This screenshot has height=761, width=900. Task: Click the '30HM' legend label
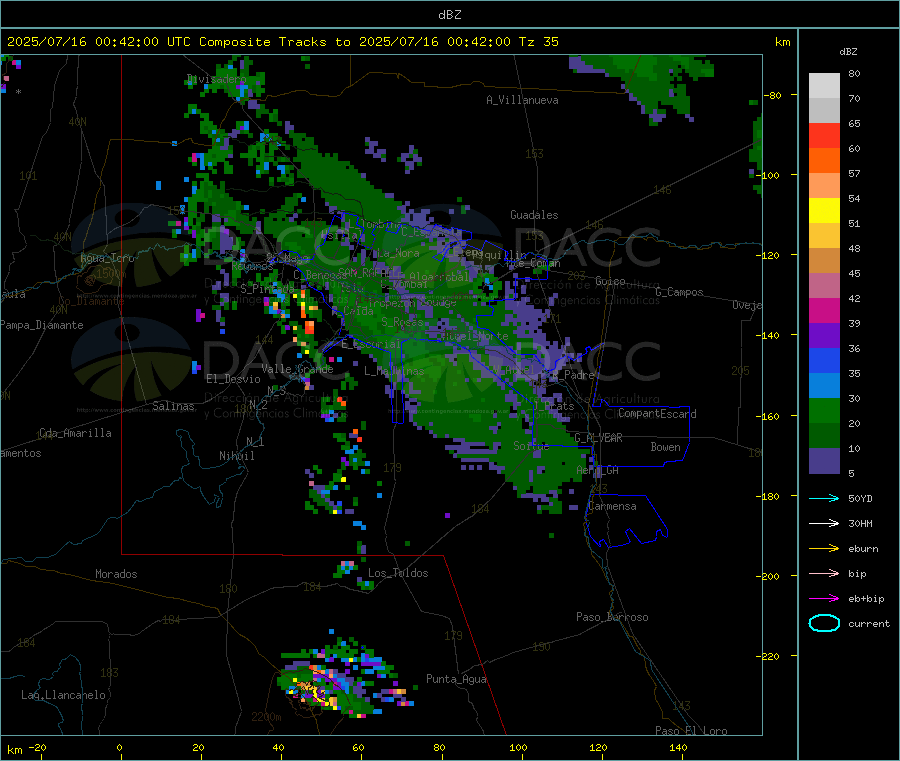[x=860, y=523]
